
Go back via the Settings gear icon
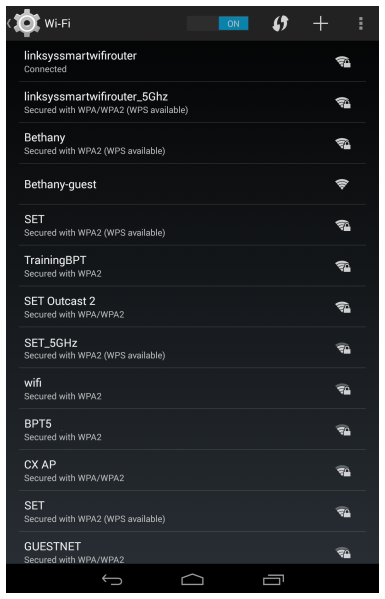pyautogui.click(x=25, y=23)
